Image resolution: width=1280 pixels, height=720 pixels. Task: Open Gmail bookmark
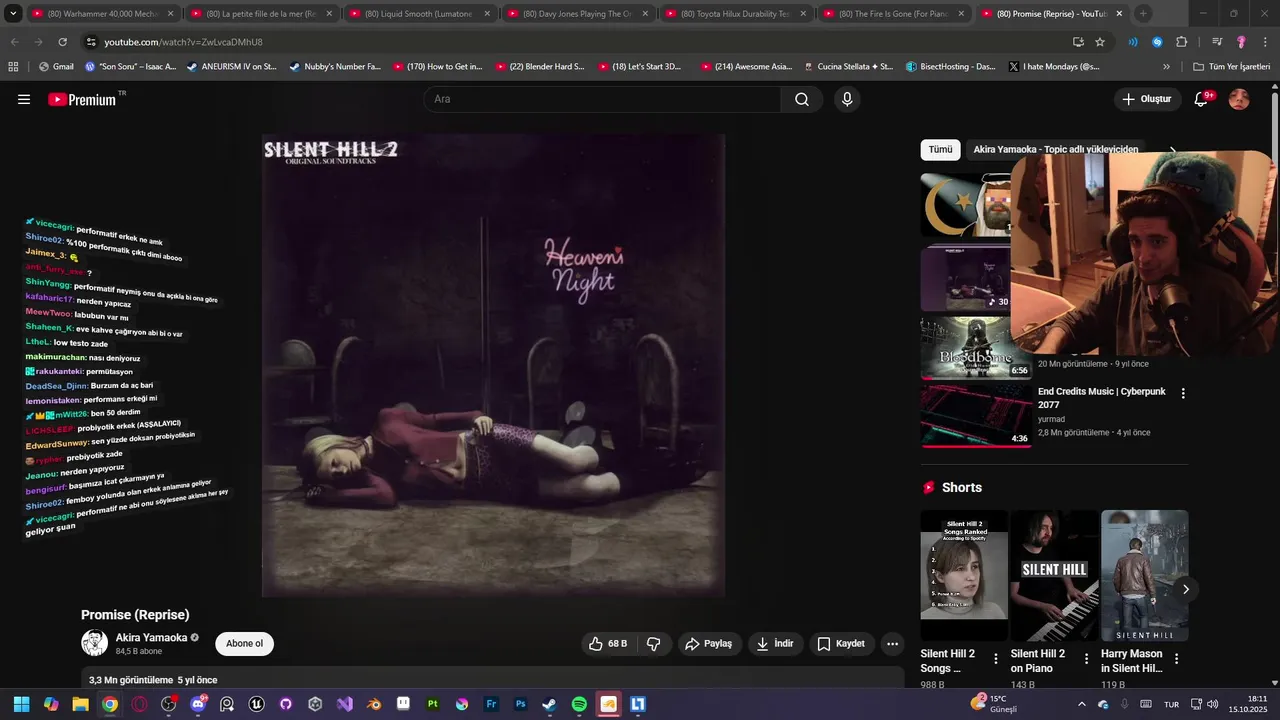point(55,66)
